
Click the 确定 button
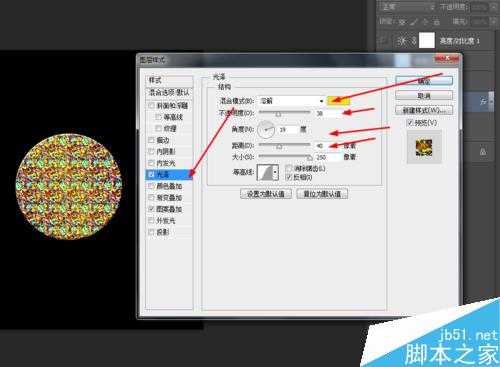(x=424, y=81)
